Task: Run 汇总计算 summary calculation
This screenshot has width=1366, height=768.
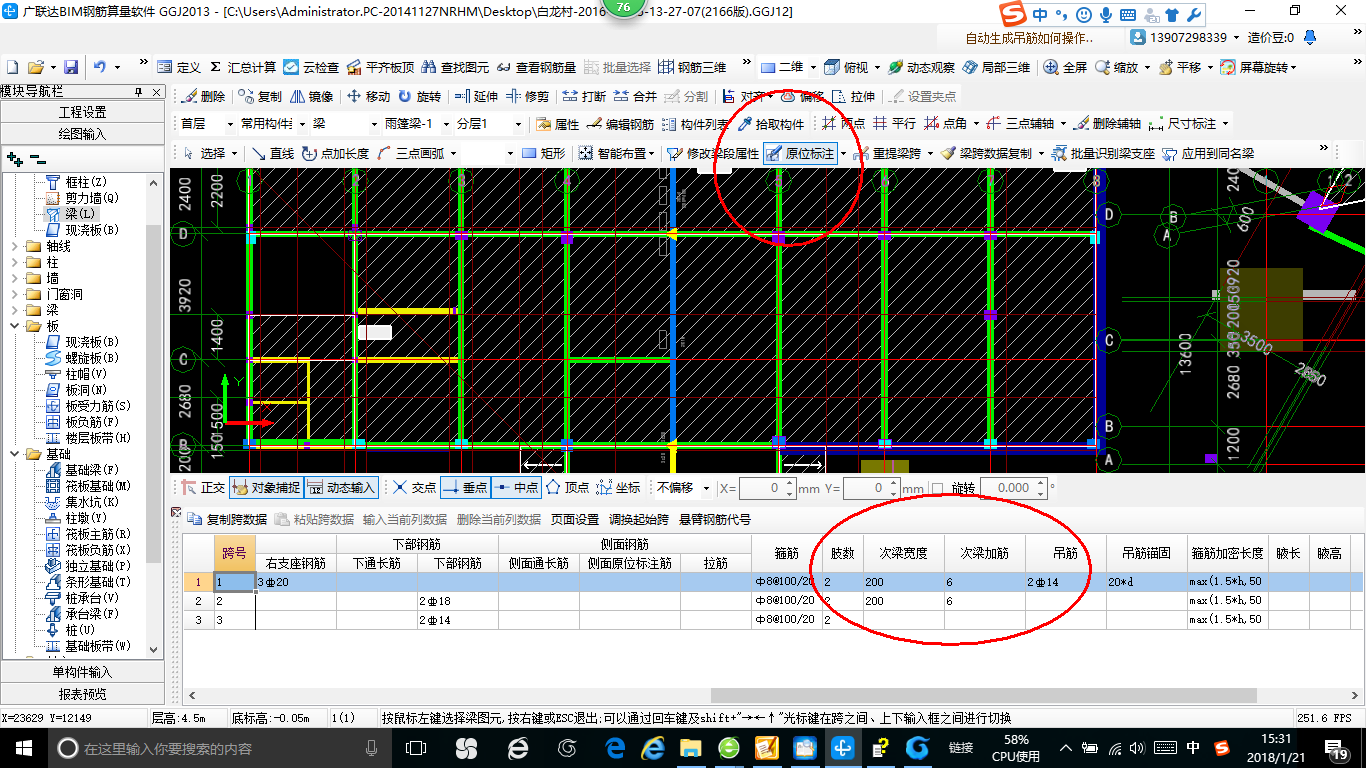Action: 243,67
